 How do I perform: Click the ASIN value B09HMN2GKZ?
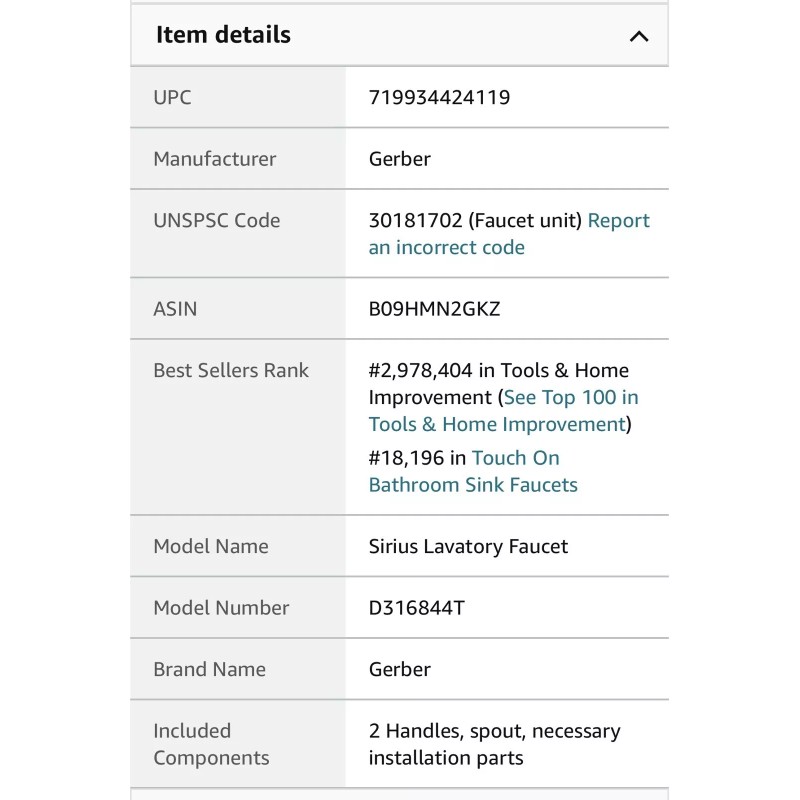tap(434, 309)
